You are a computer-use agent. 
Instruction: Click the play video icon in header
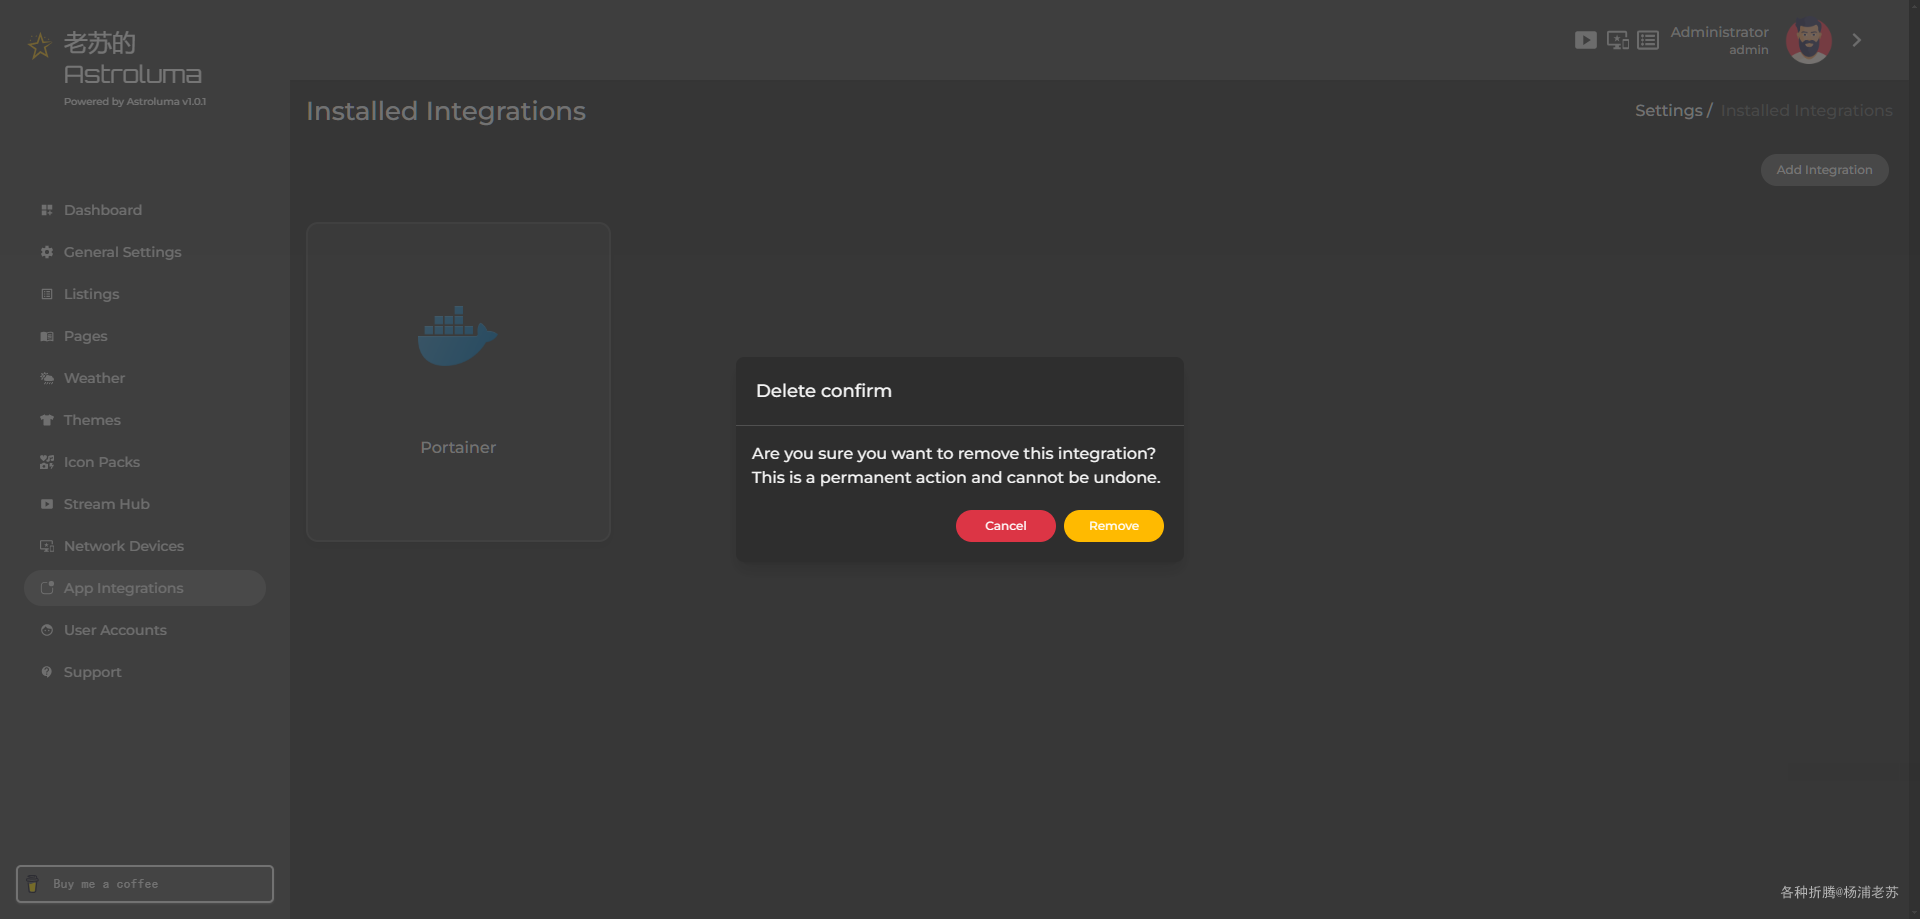(1586, 40)
